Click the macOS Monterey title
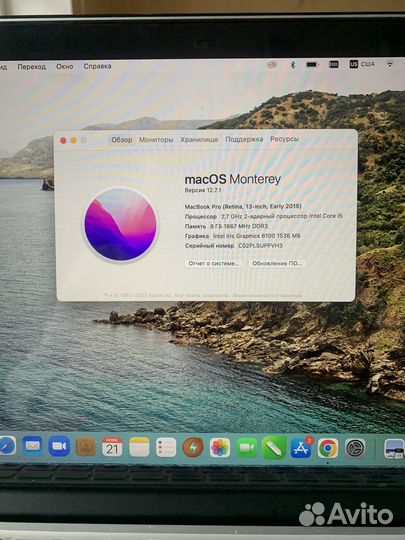Image resolution: width=405 pixels, height=540 pixels. (233, 179)
